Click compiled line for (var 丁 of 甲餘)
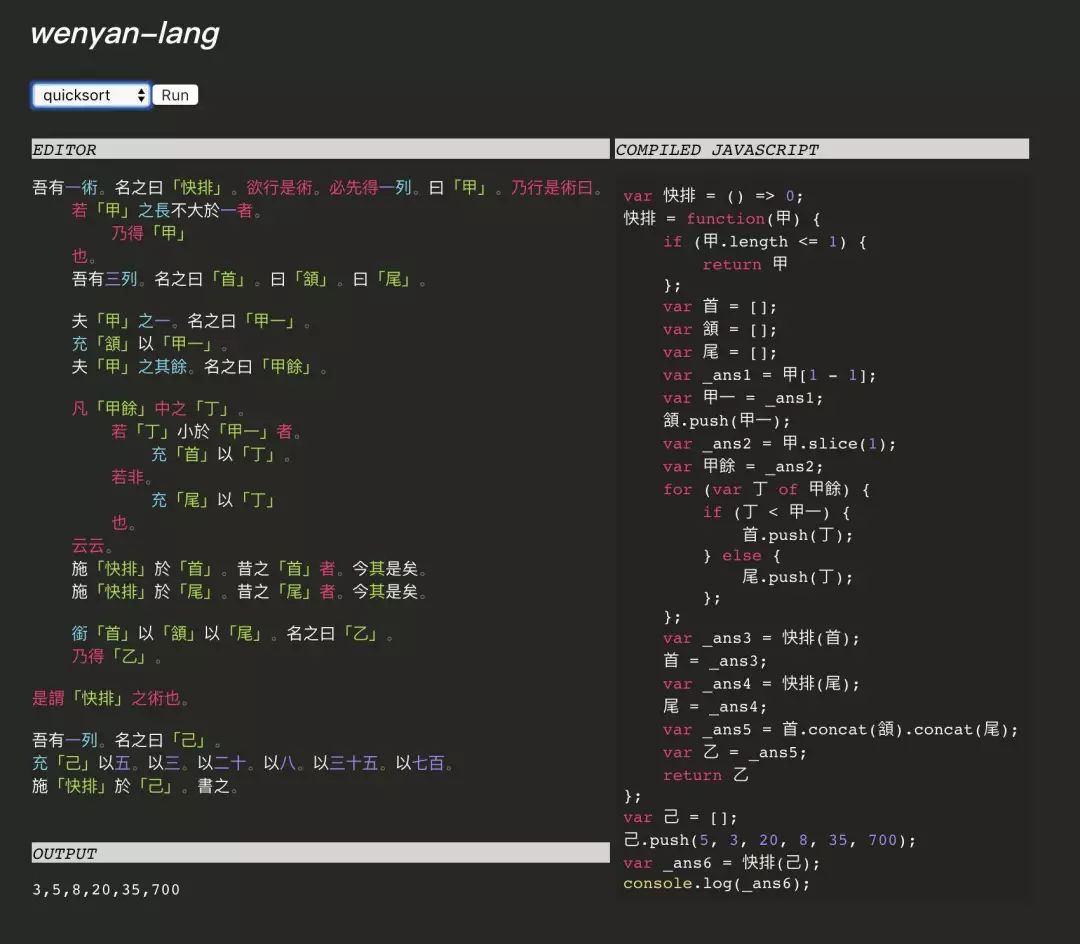 pos(766,490)
